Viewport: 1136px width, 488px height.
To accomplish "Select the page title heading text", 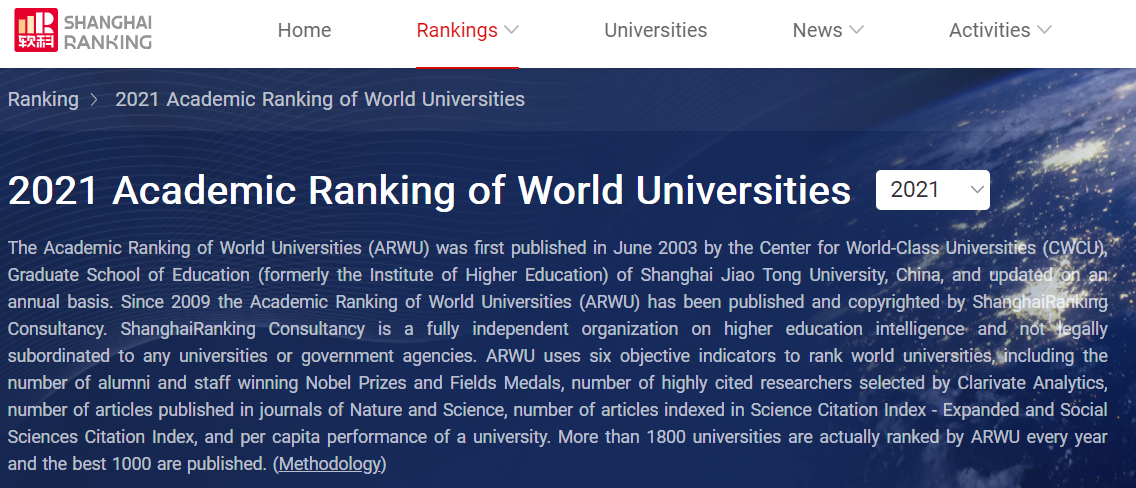I will (430, 190).
